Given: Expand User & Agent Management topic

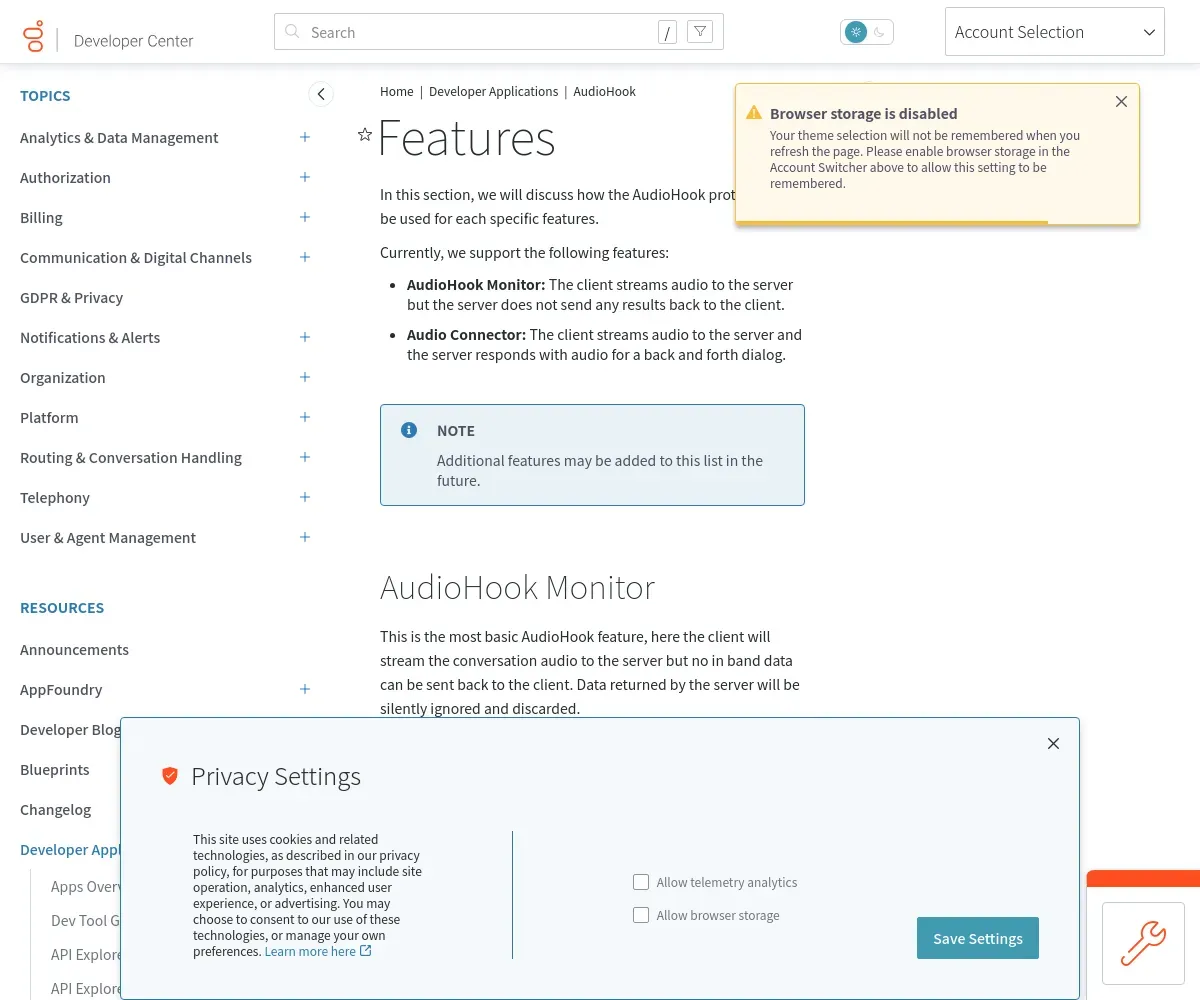Looking at the screenshot, I should pos(305,537).
